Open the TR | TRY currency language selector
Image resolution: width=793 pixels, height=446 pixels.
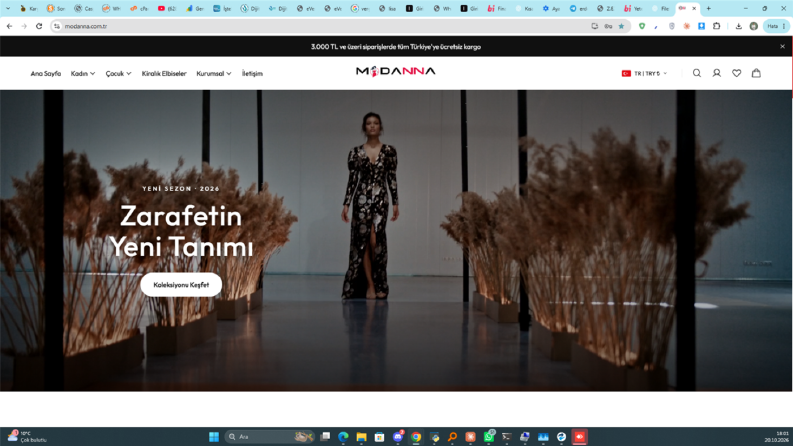point(644,74)
